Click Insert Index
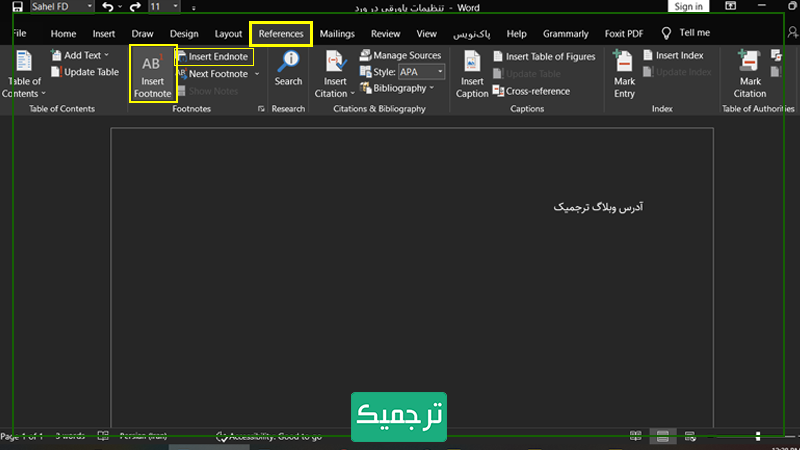800x450 pixels. 673,55
